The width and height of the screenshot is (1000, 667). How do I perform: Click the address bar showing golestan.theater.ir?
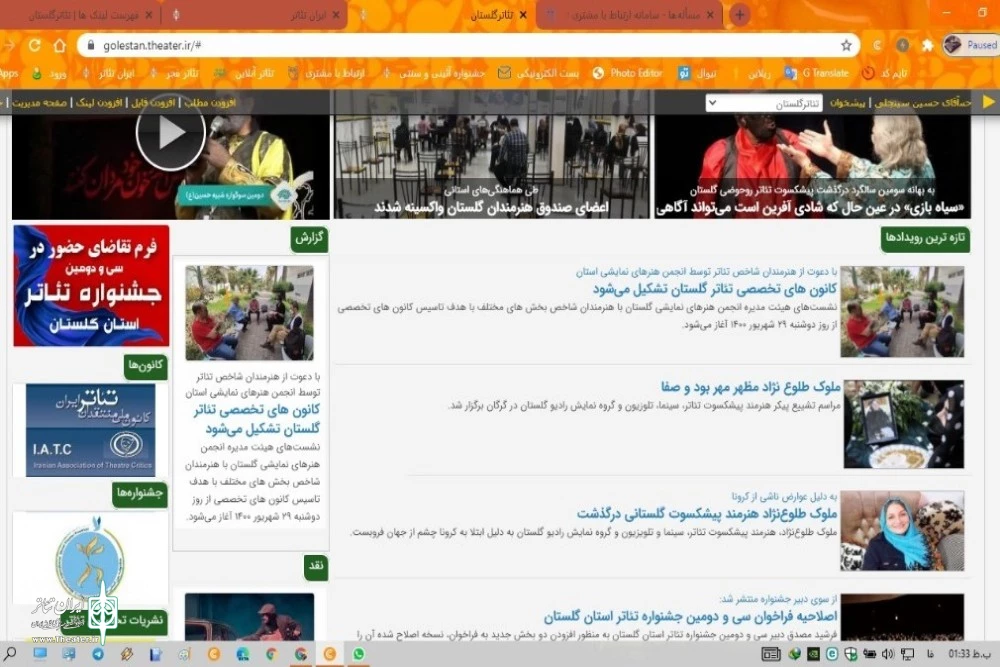pos(469,45)
